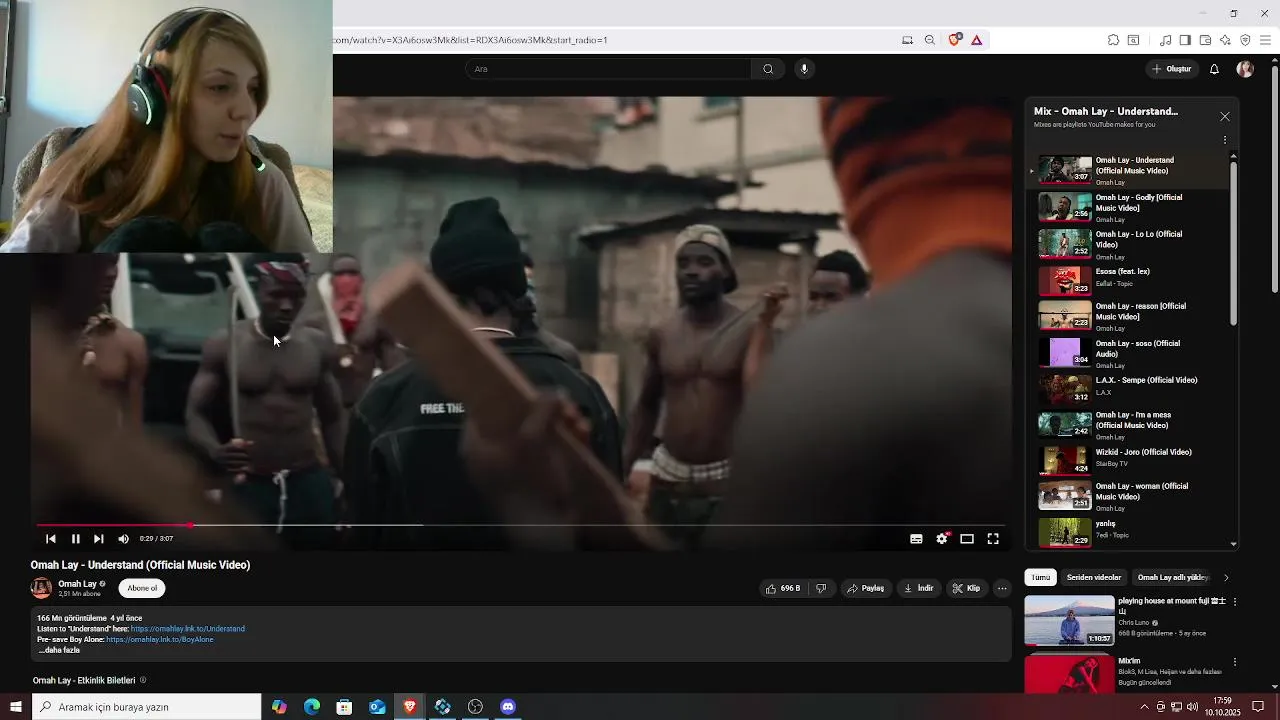
Task: Open the browser extensions puzzle icon
Action: (1113, 40)
